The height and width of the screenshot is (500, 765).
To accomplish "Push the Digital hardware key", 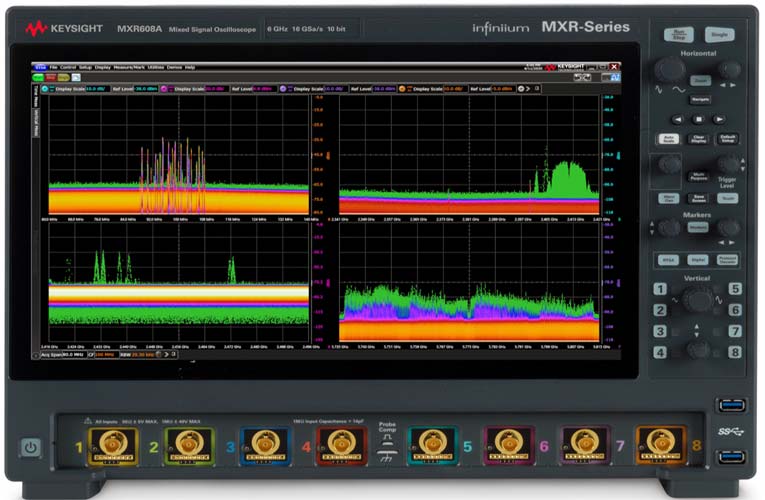I will (x=698, y=260).
